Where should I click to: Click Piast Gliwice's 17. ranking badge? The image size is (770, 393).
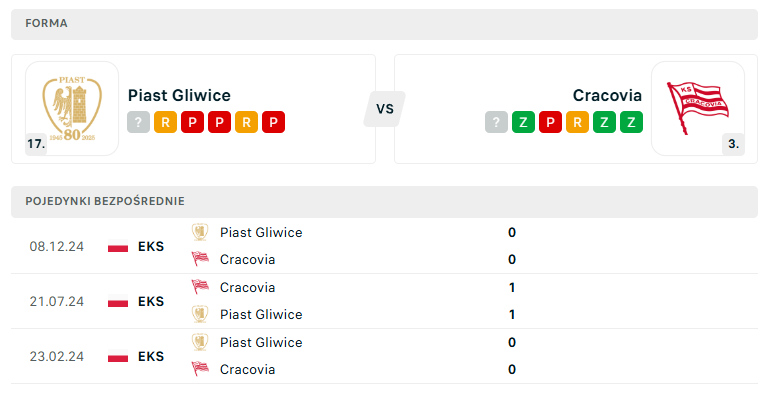point(36,144)
